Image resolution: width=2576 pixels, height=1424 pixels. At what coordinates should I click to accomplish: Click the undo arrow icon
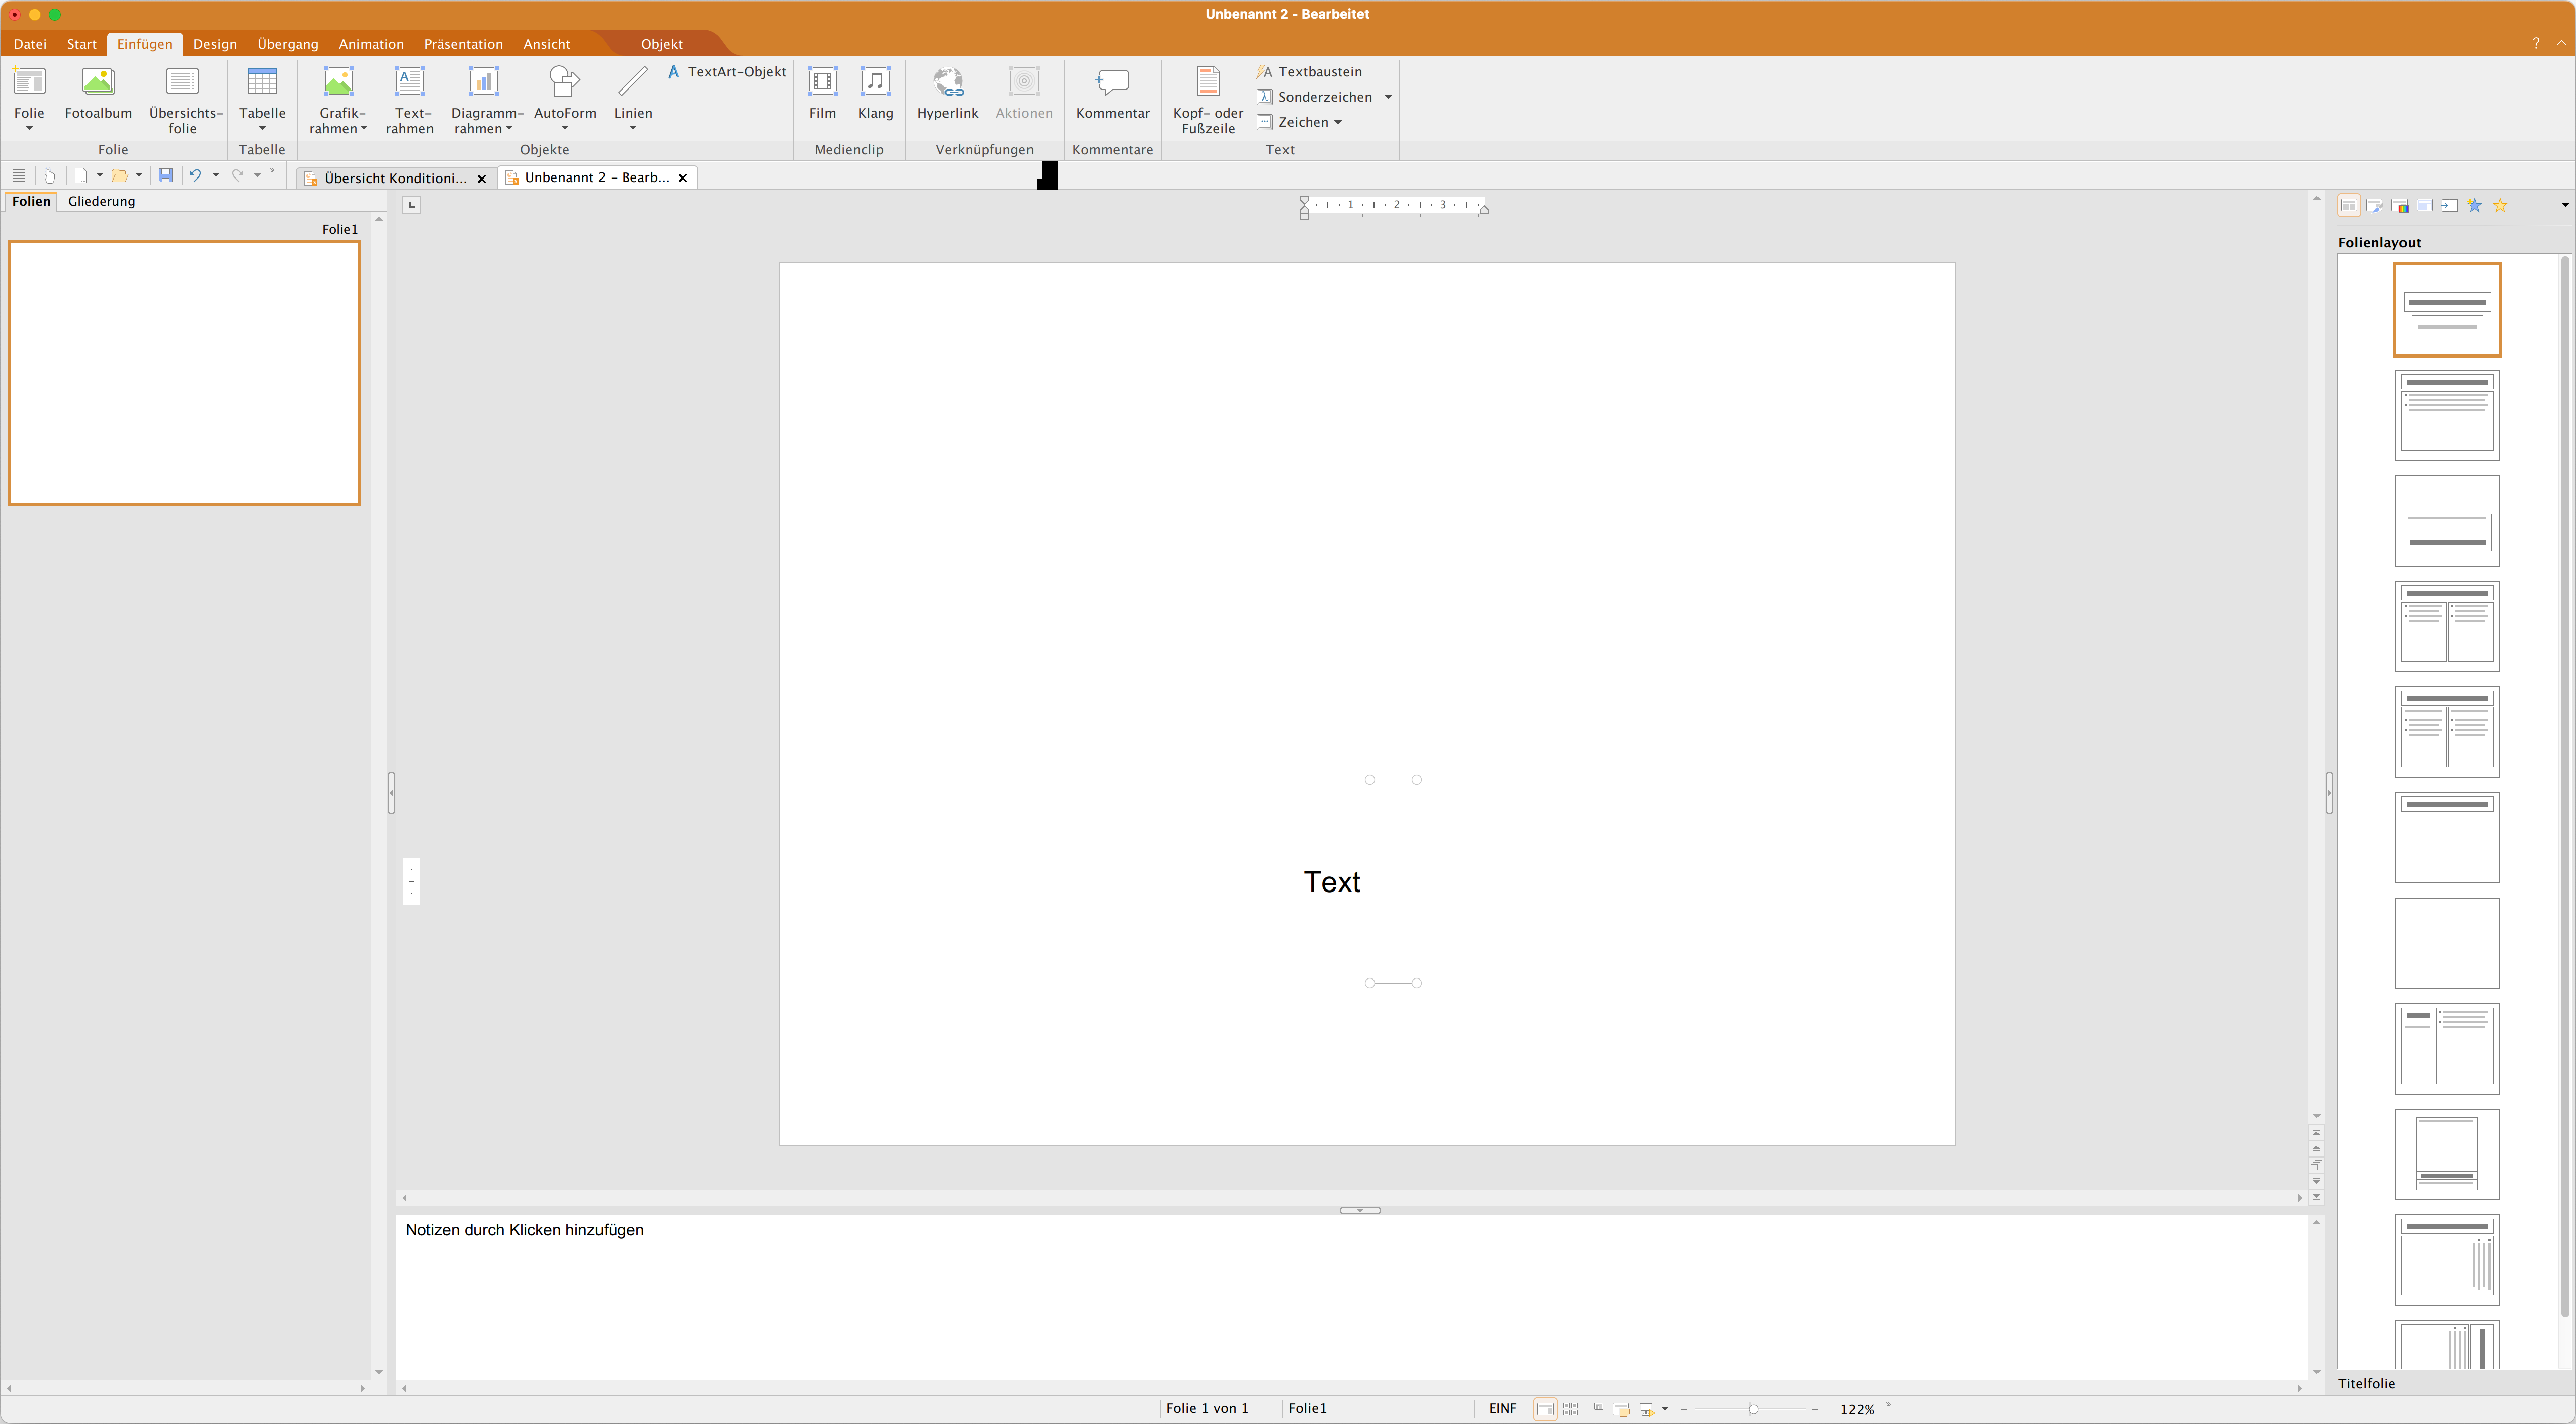196,176
